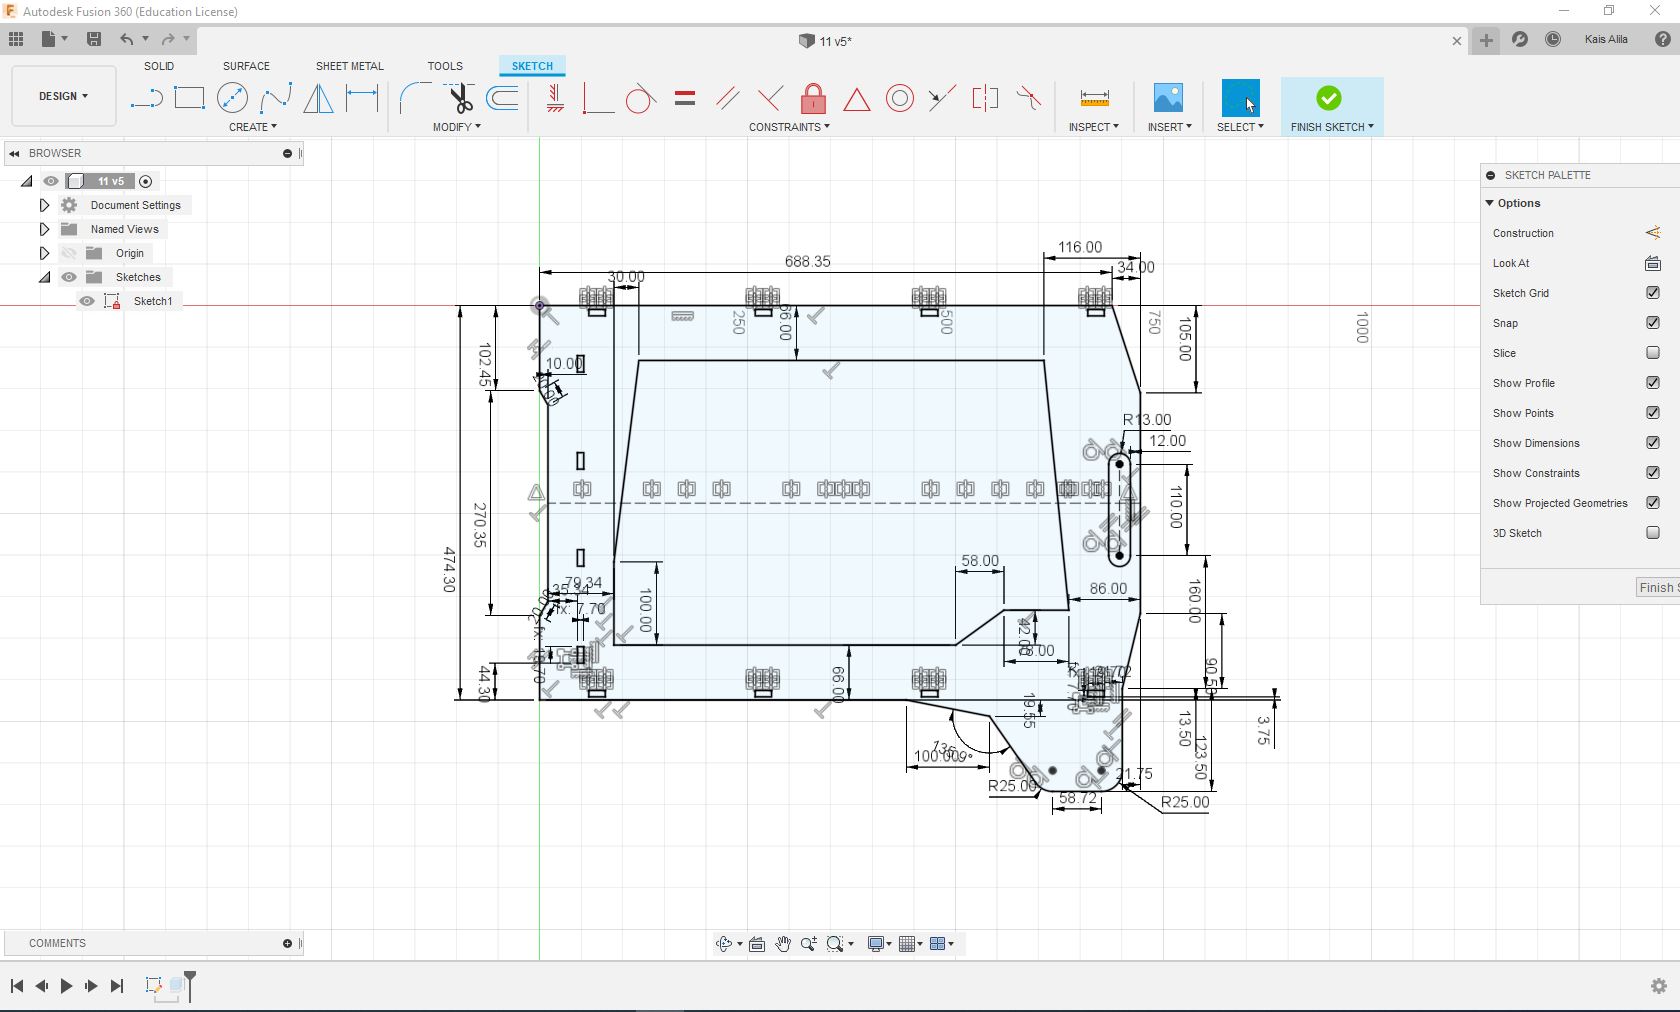Toggle the Sketch Grid checkbox
This screenshot has height=1012, width=1680.
pos(1652,293)
